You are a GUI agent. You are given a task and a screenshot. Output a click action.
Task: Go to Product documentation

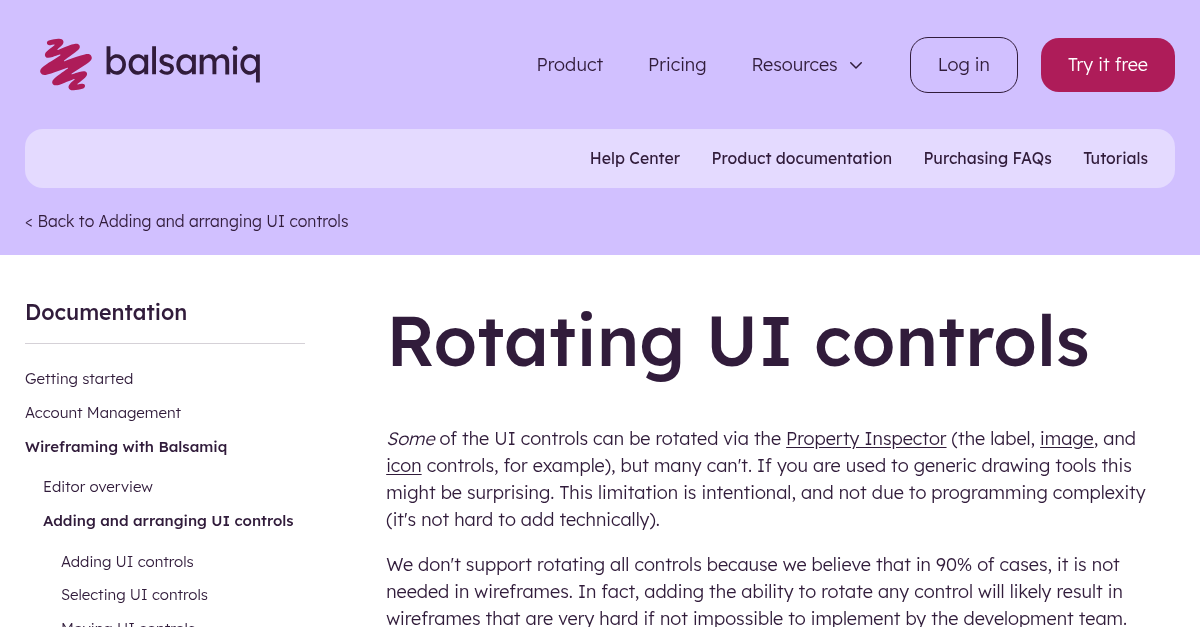click(801, 158)
